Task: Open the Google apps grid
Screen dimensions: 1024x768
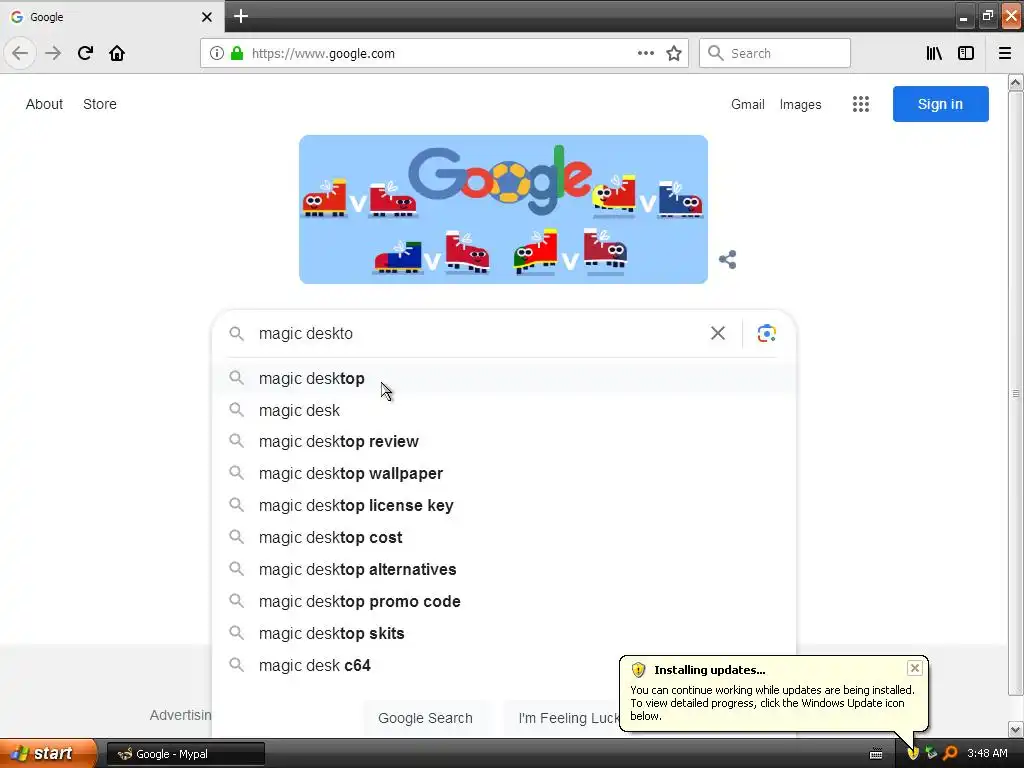Action: pyautogui.click(x=861, y=104)
